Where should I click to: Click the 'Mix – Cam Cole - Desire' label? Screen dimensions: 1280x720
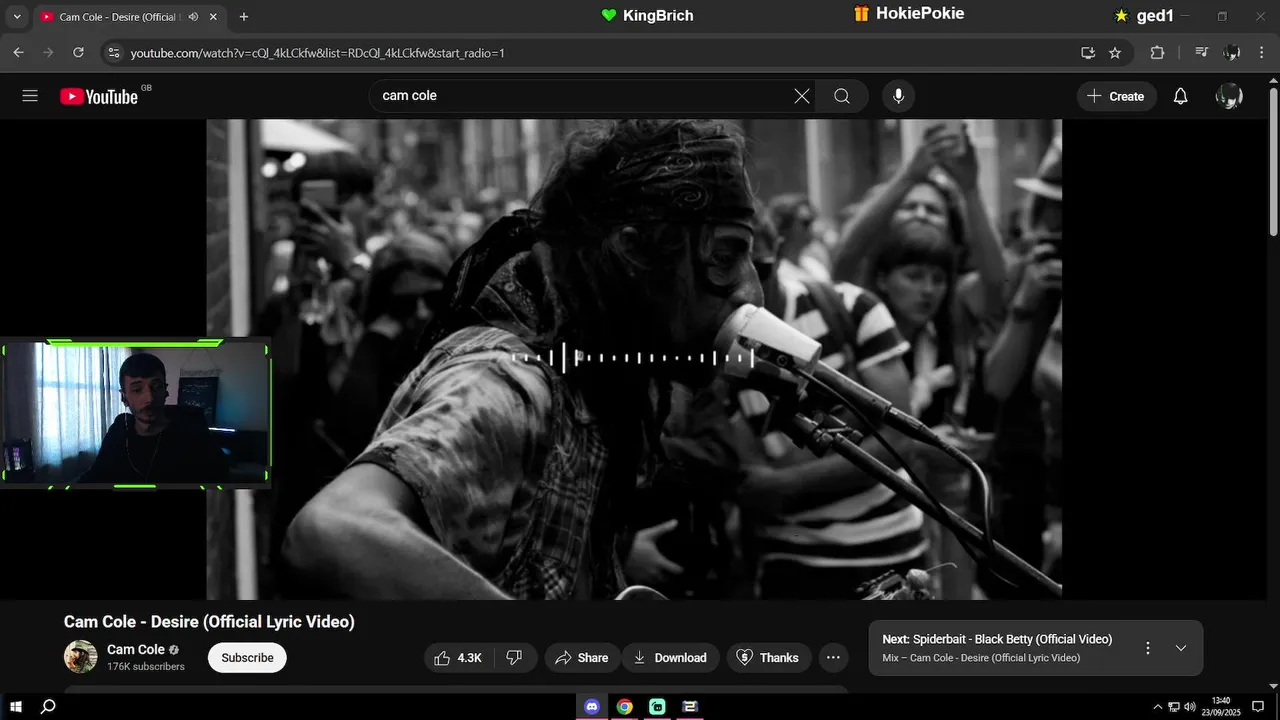tap(981, 658)
